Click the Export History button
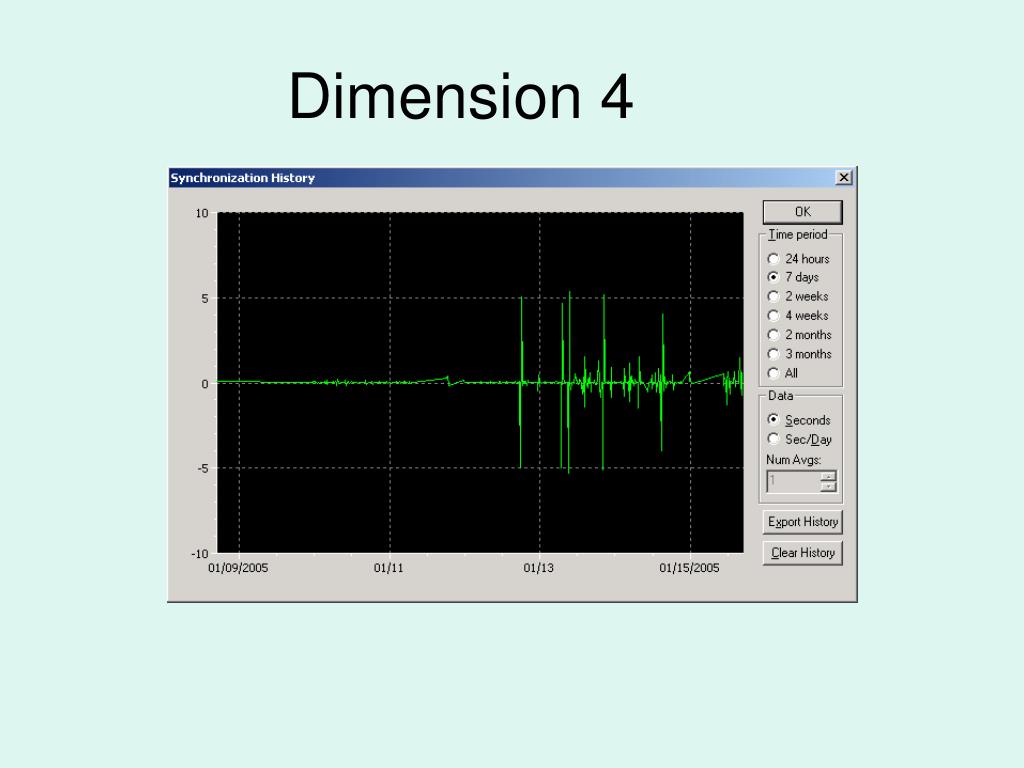 click(803, 522)
